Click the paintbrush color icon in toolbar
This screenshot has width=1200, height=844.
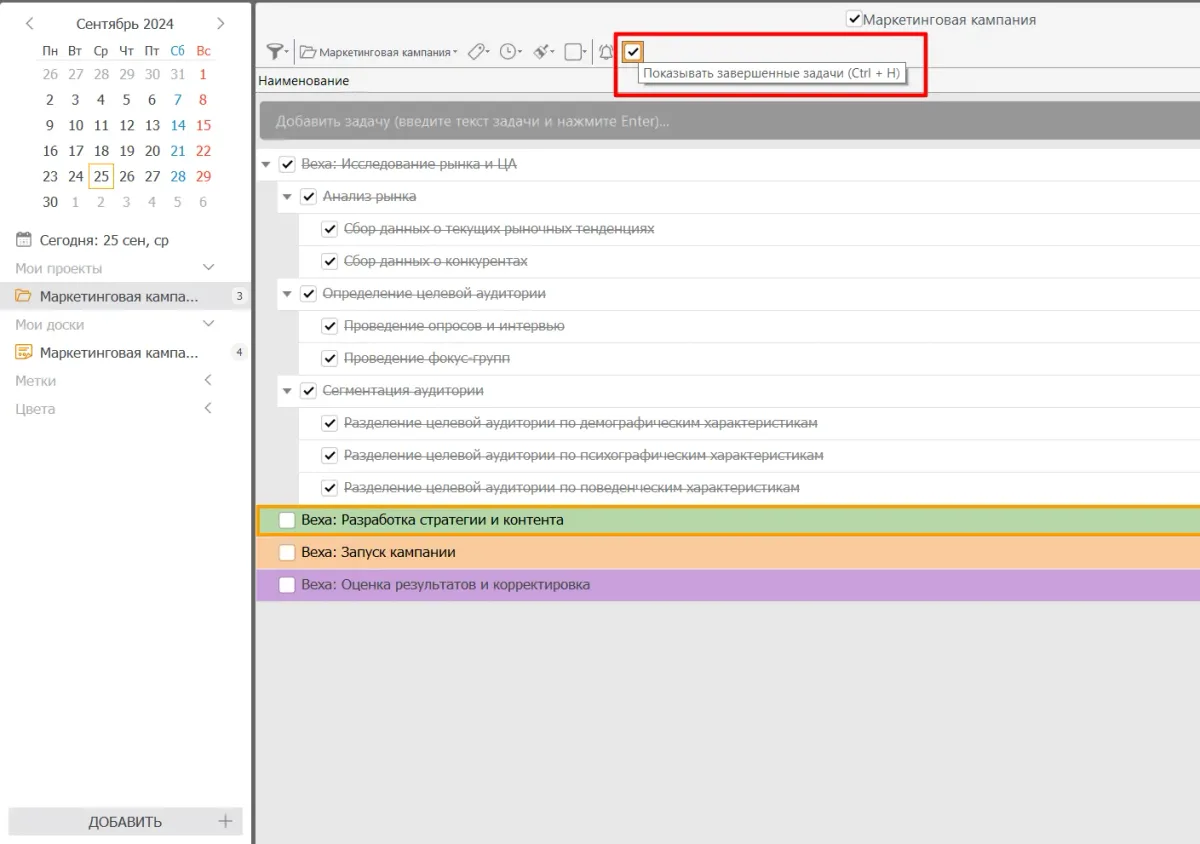coord(542,52)
